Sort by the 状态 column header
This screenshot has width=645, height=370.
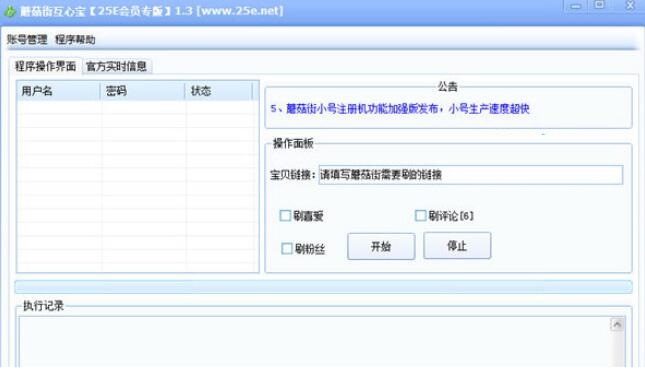click(219, 91)
